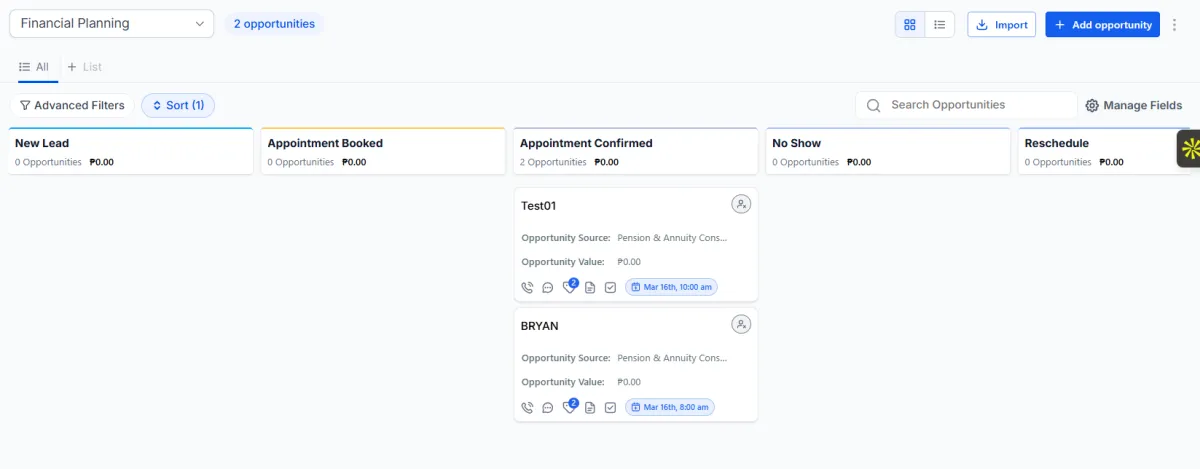
Task: Open Manage Fields settings
Action: tap(1134, 105)
